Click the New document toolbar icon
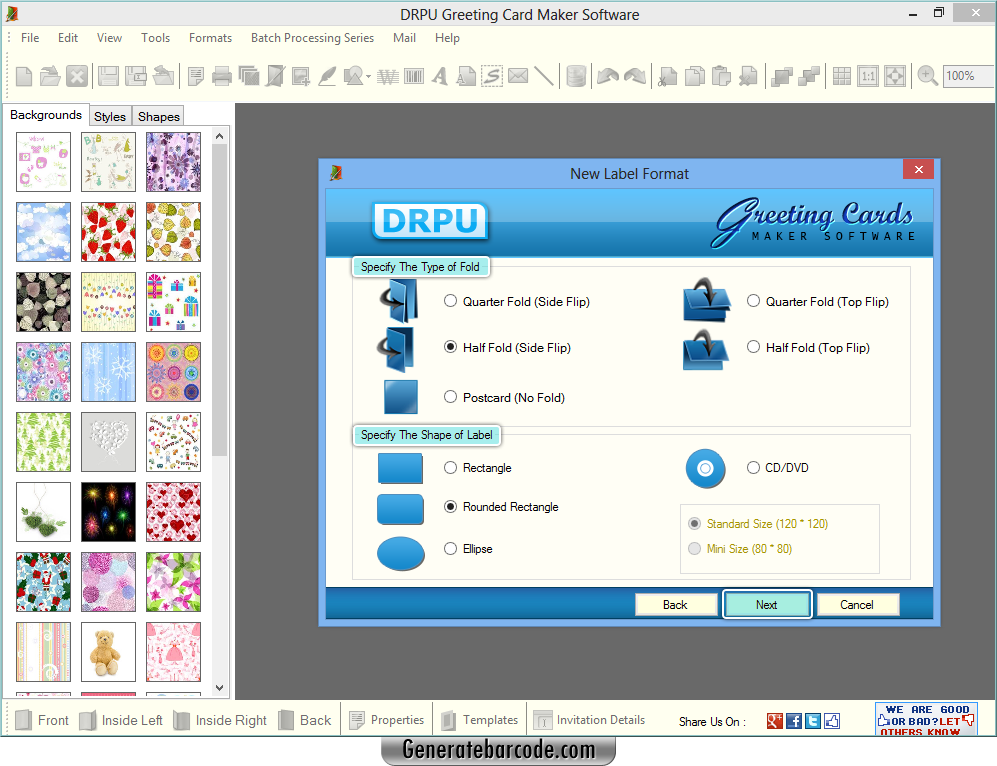This screenshot has width=997, height=766. coord(24,76)
